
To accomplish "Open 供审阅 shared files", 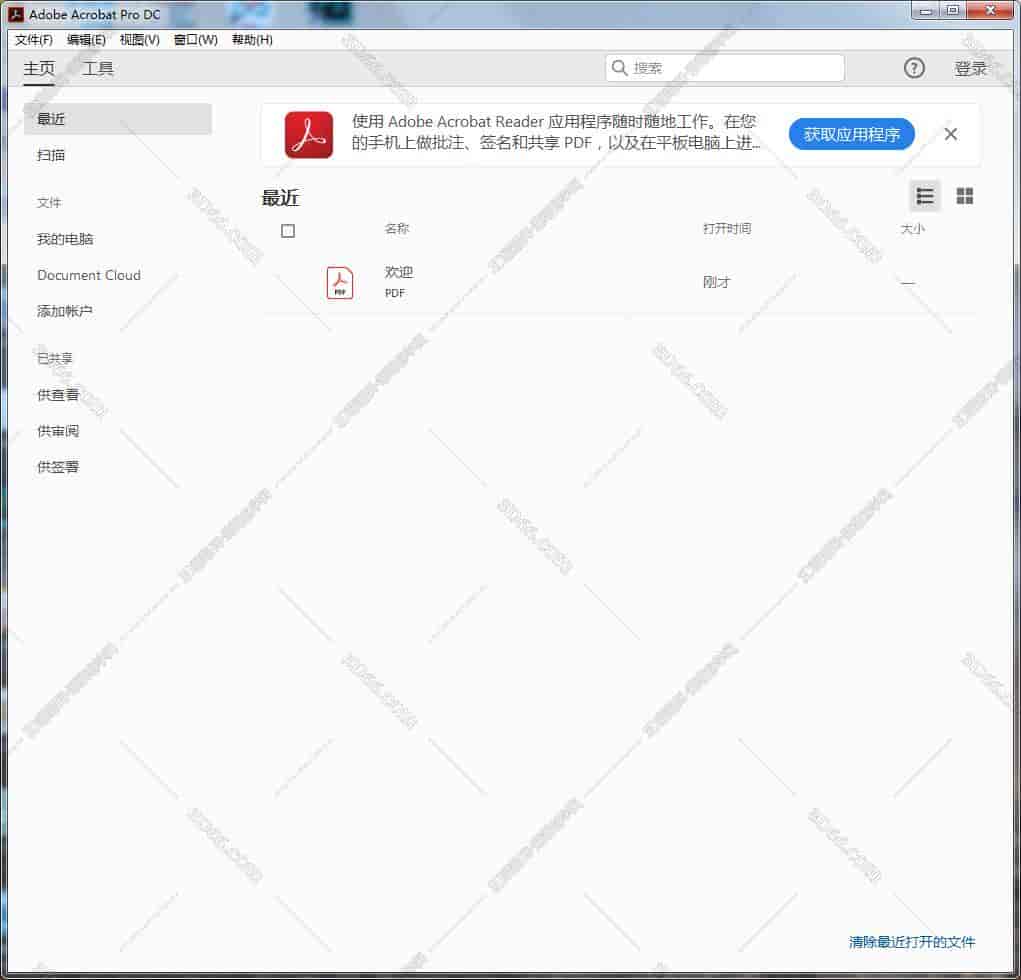I will 58,430.
